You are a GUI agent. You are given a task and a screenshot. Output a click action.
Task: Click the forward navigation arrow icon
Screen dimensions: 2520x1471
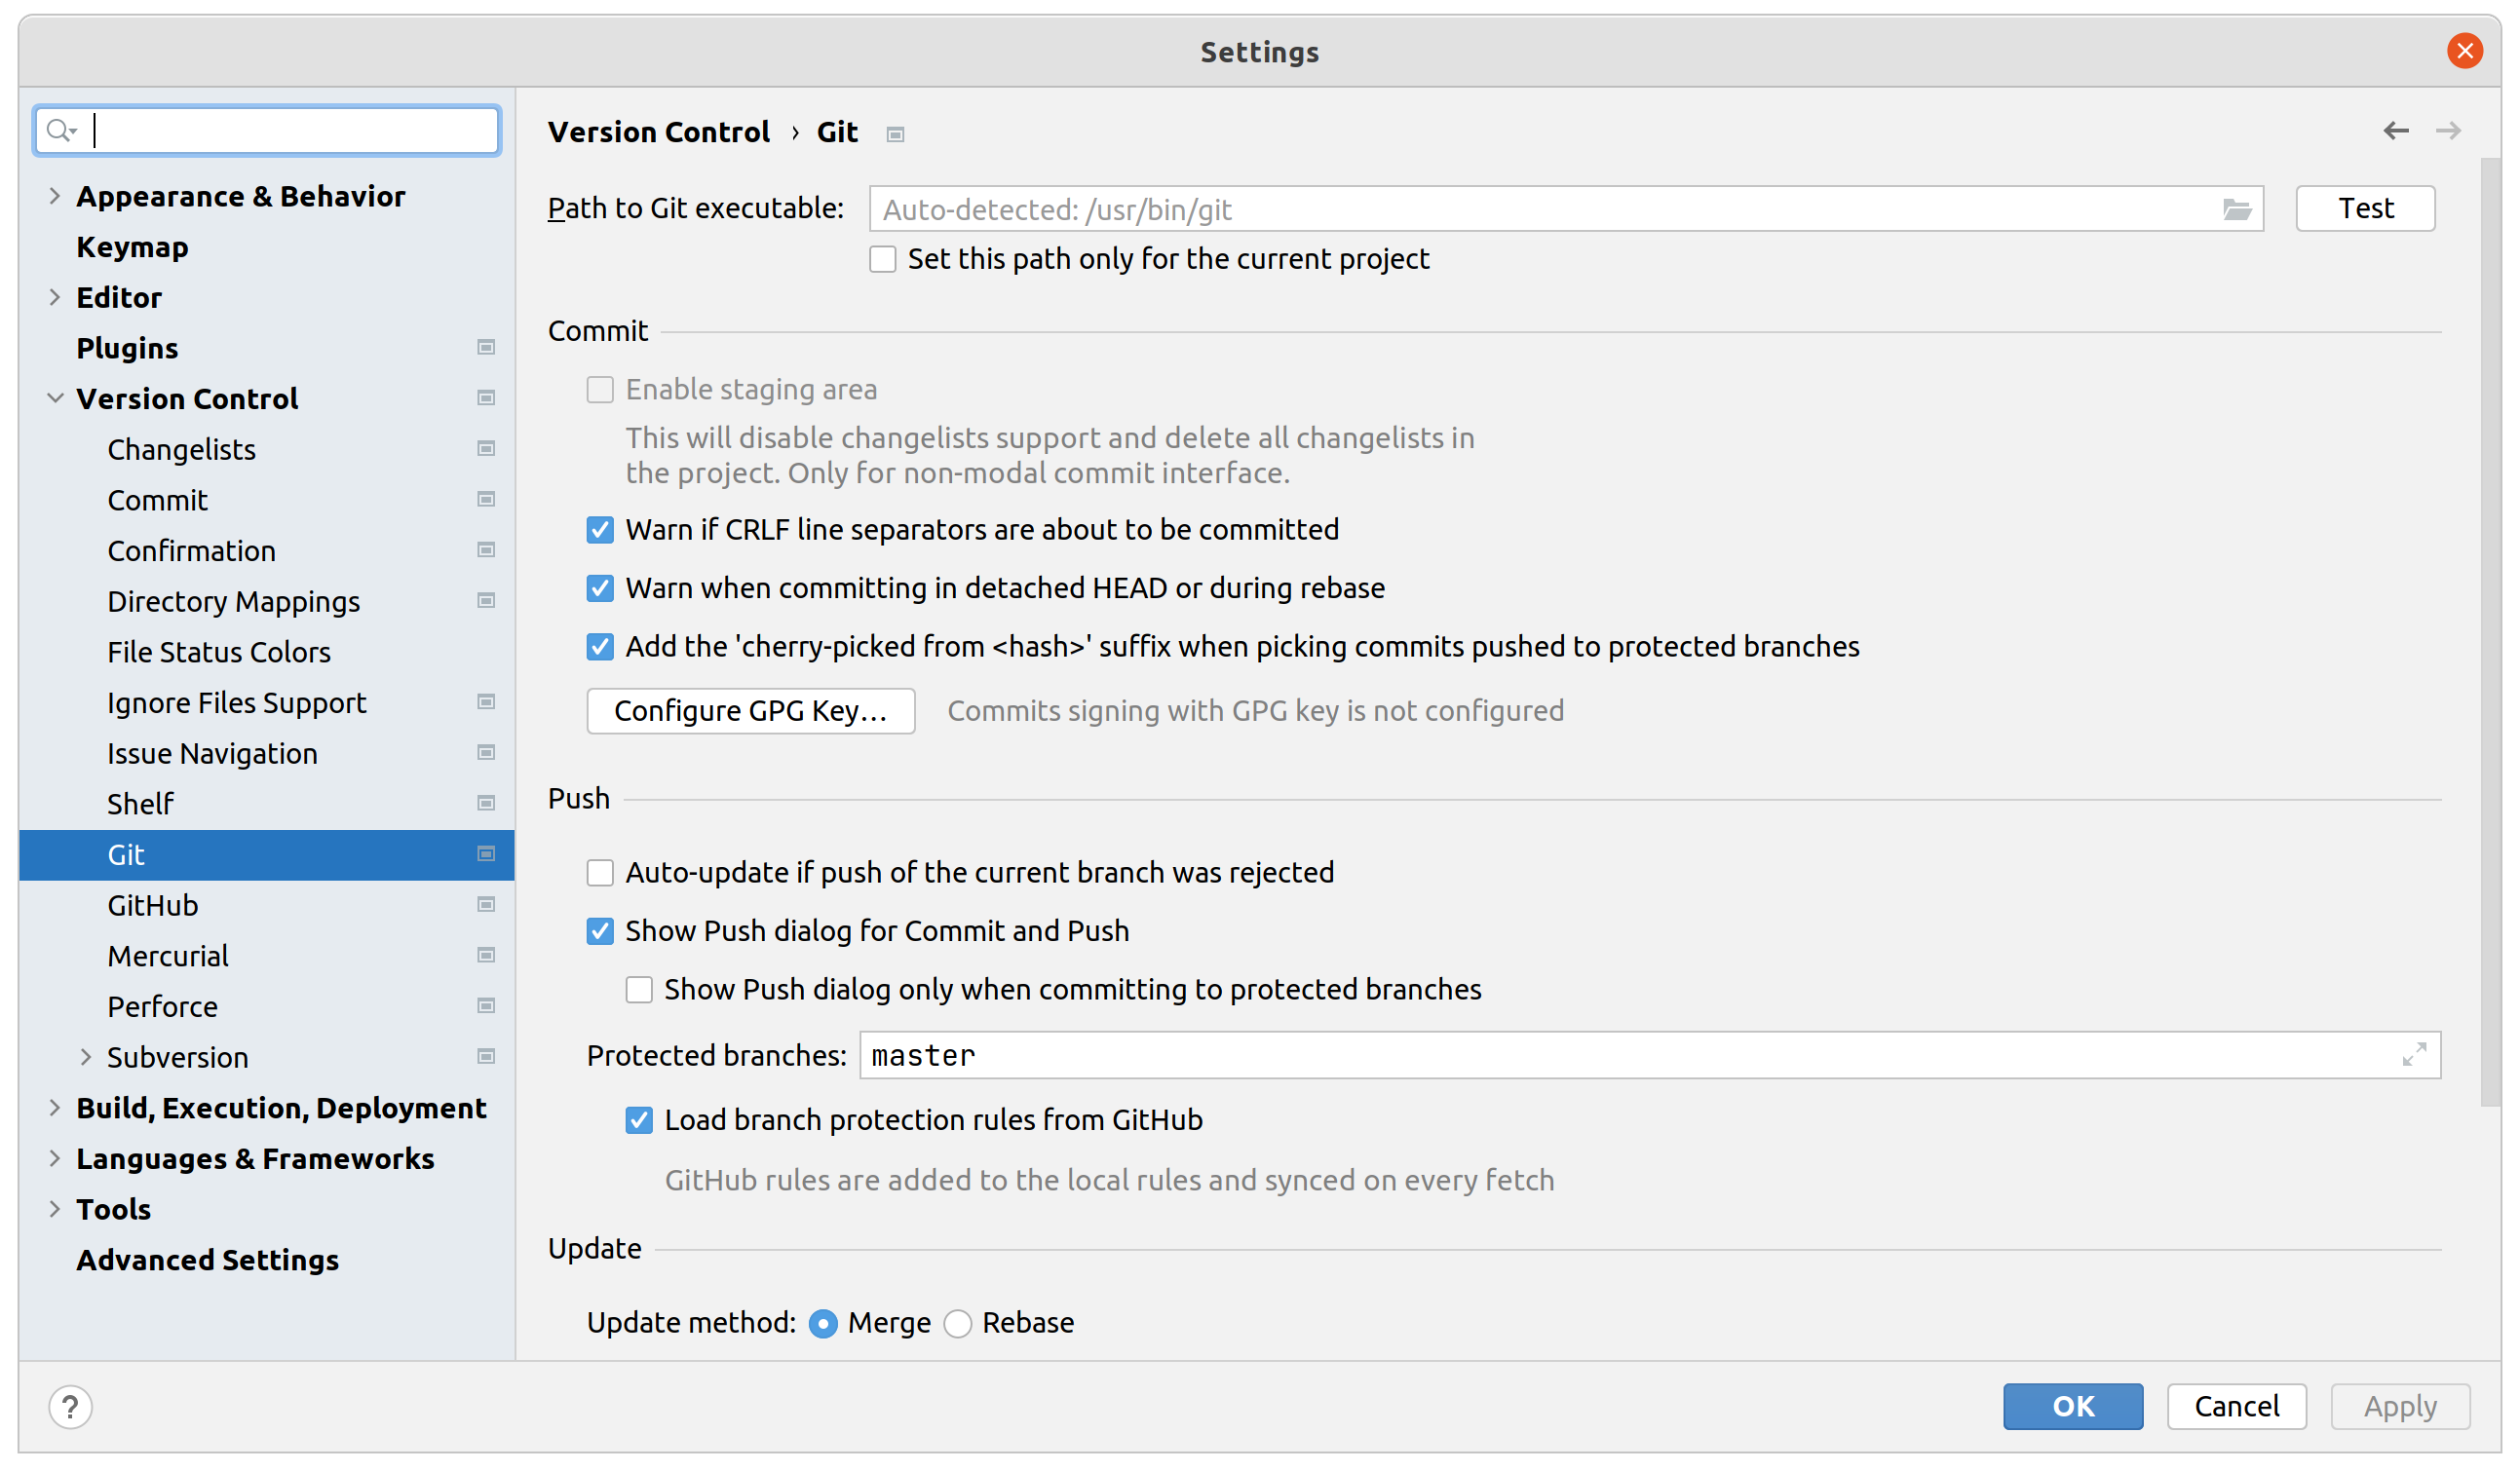click(2448, 130)
